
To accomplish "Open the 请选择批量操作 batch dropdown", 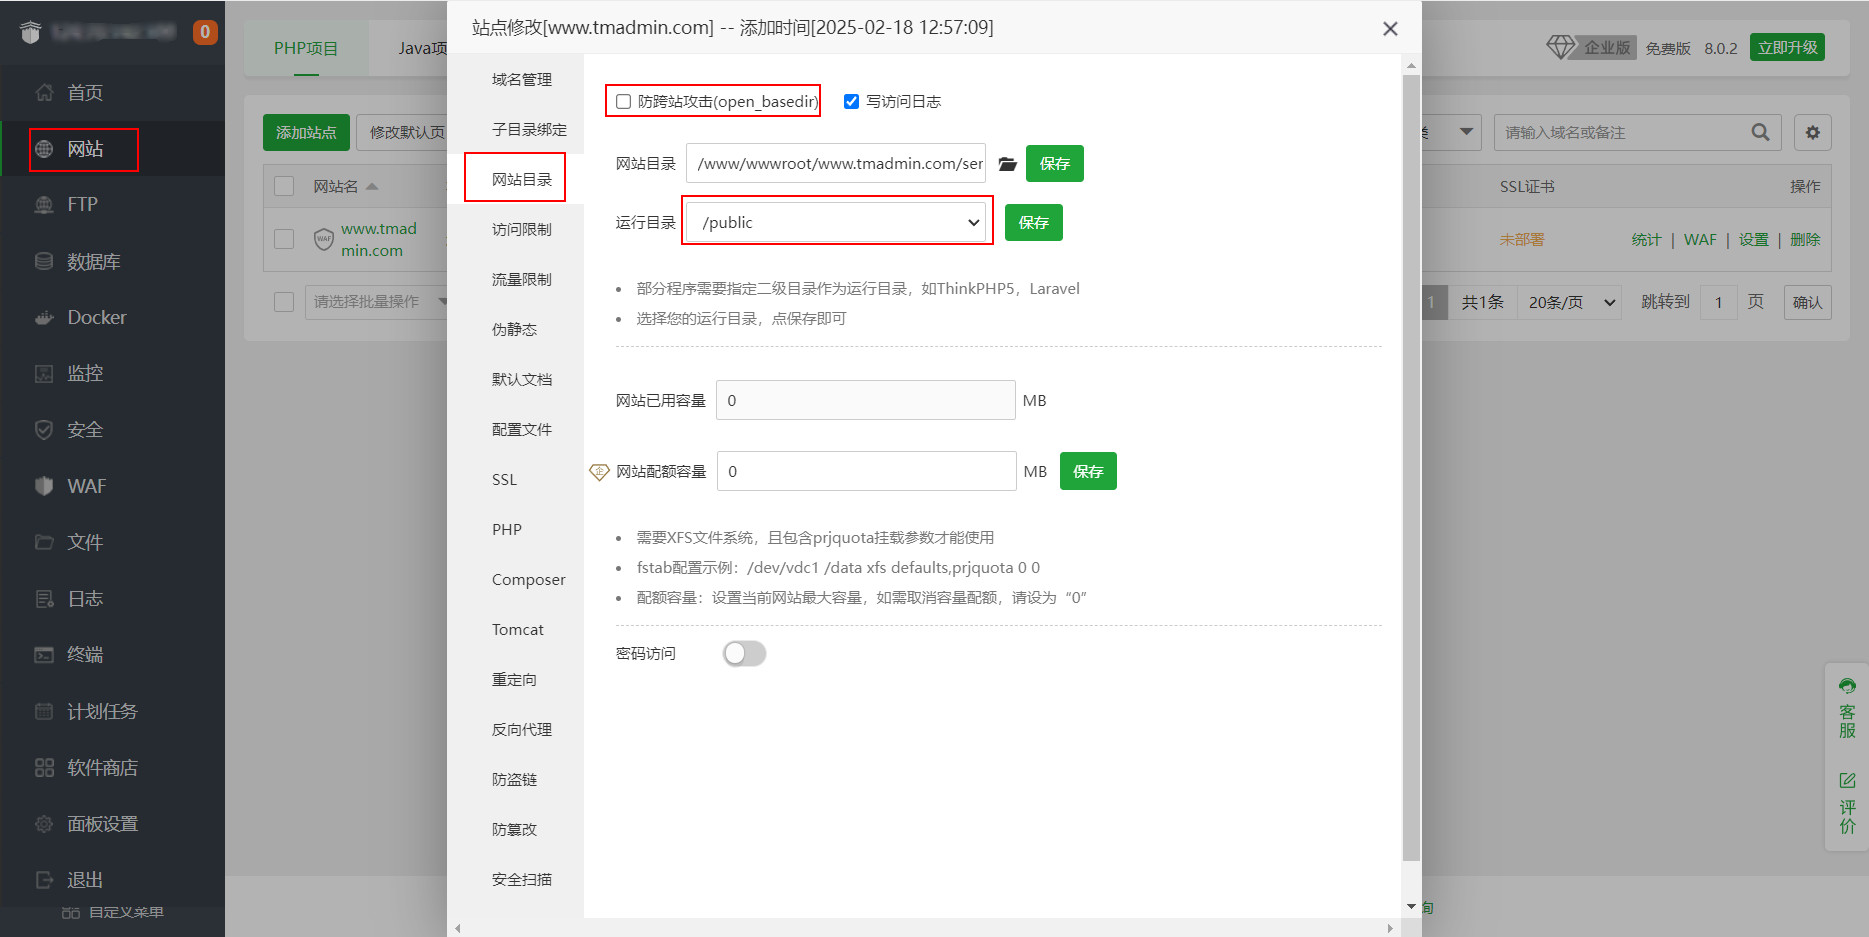I will point(375,302).
